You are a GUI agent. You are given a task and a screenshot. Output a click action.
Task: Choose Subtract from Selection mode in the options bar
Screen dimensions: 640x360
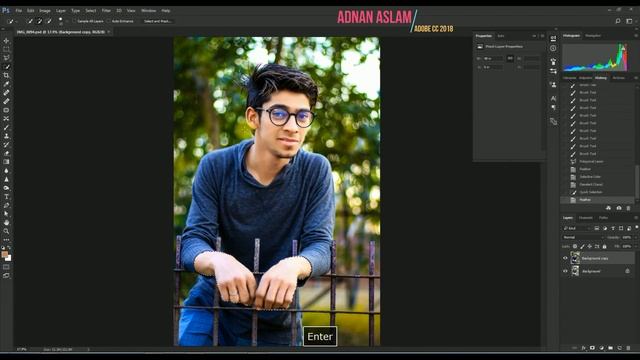point(49,21)
